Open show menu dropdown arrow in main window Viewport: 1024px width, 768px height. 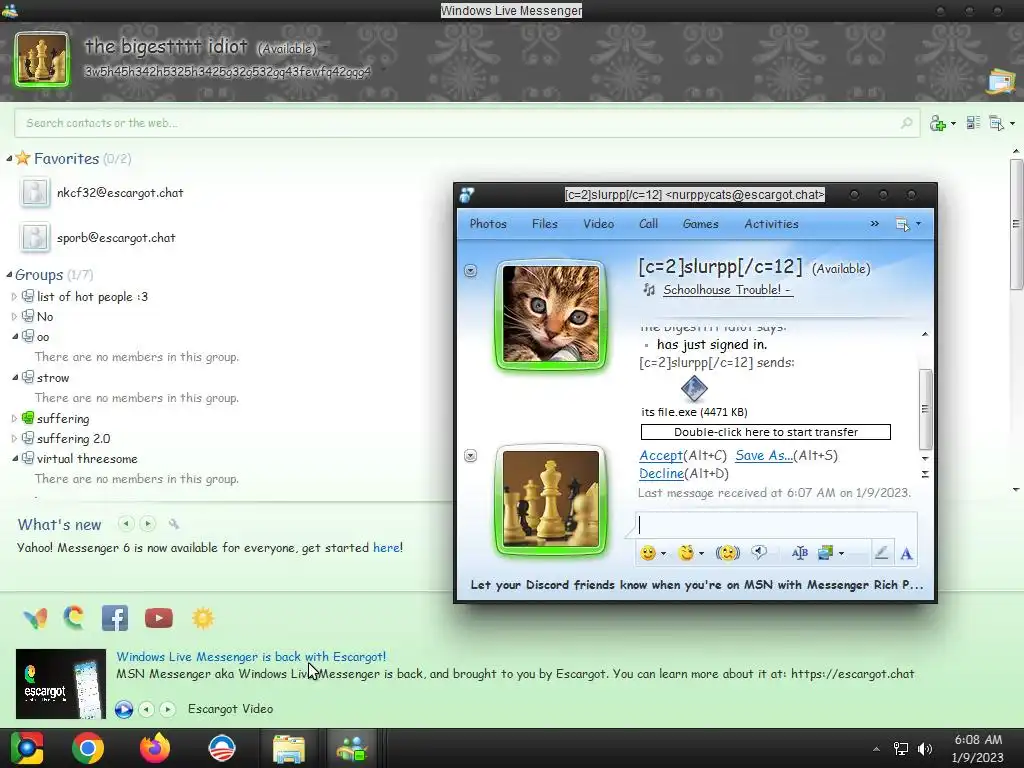tap(1012, 123)
